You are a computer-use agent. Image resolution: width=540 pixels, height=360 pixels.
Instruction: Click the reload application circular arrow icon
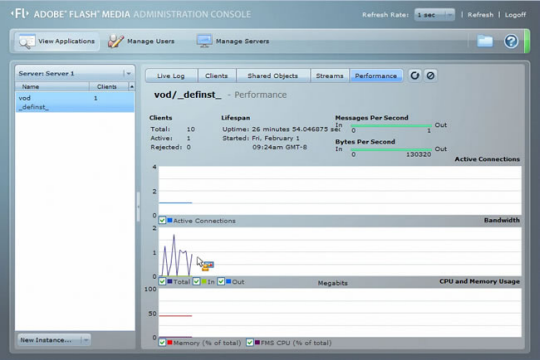click(415, 75)
